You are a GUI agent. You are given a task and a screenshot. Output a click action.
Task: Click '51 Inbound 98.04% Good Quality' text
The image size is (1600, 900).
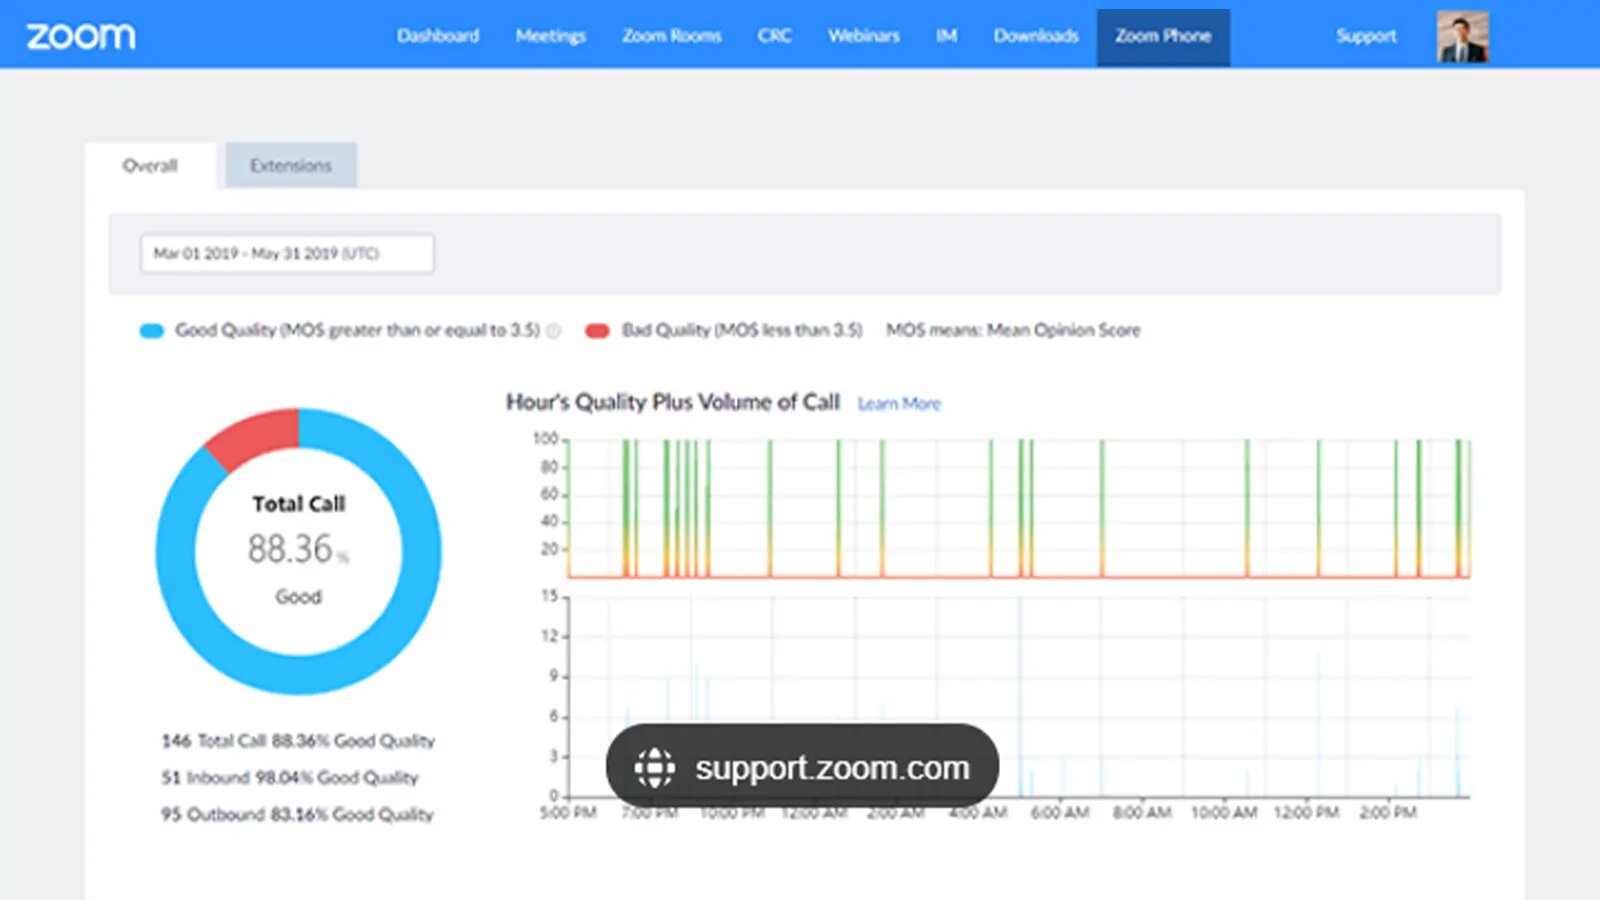(290, 778)
